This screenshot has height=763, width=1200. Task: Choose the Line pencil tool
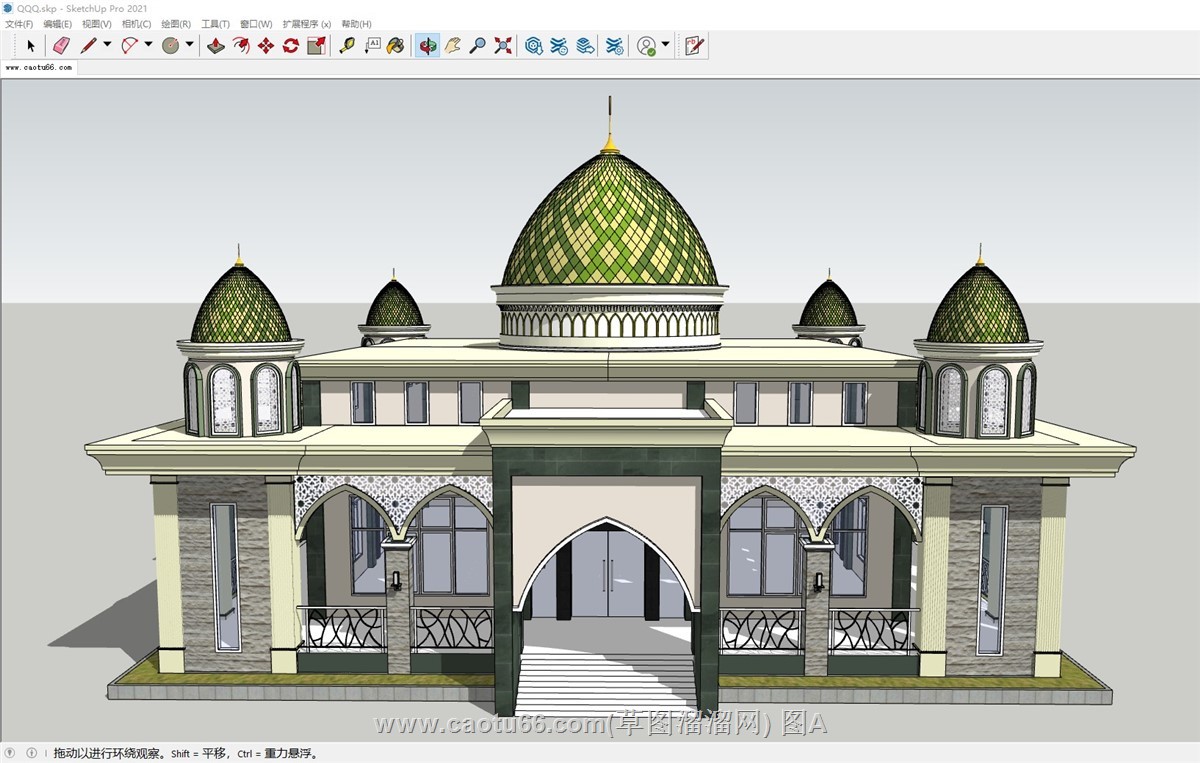tap(88, 45)
